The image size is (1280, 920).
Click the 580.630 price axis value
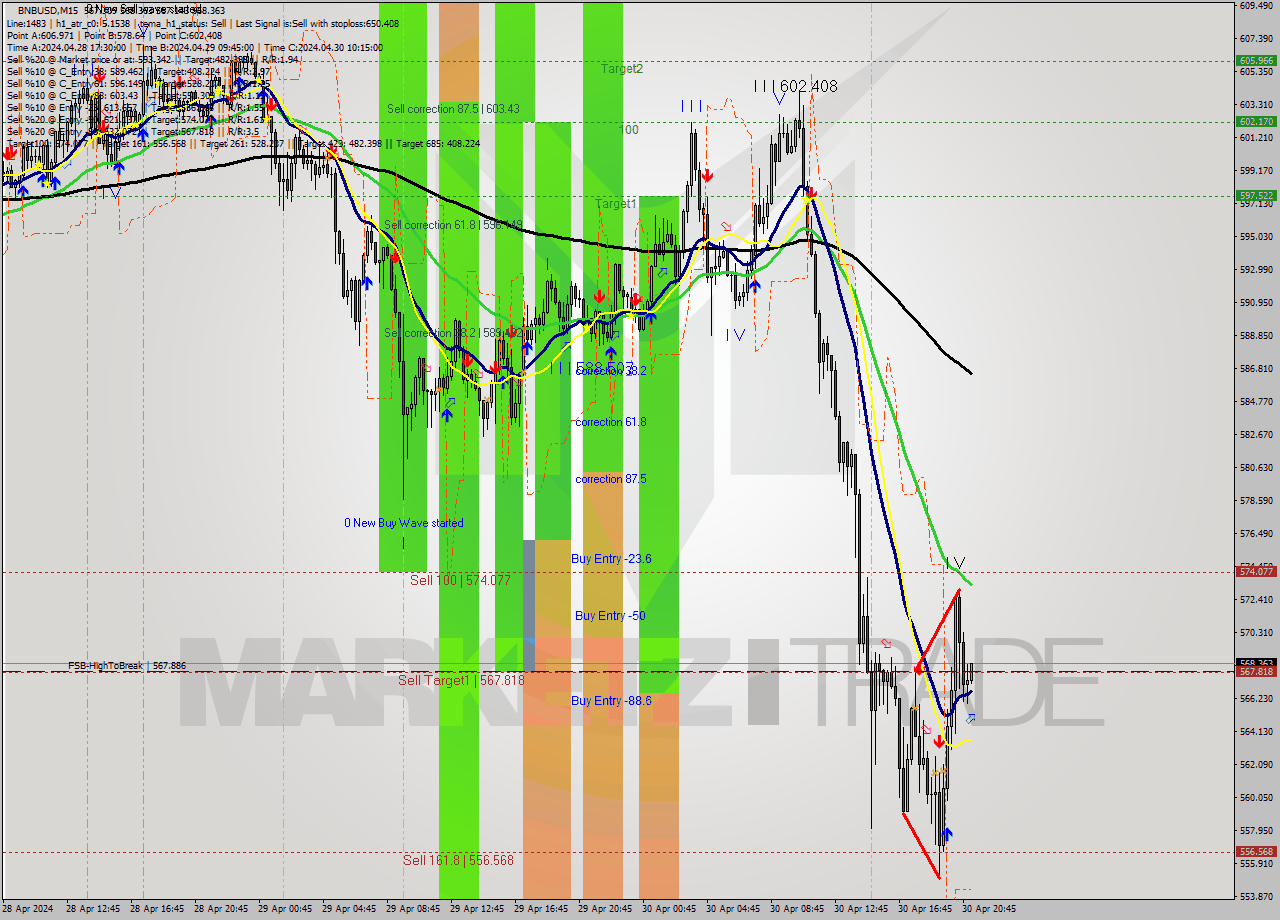point(1257,467)
